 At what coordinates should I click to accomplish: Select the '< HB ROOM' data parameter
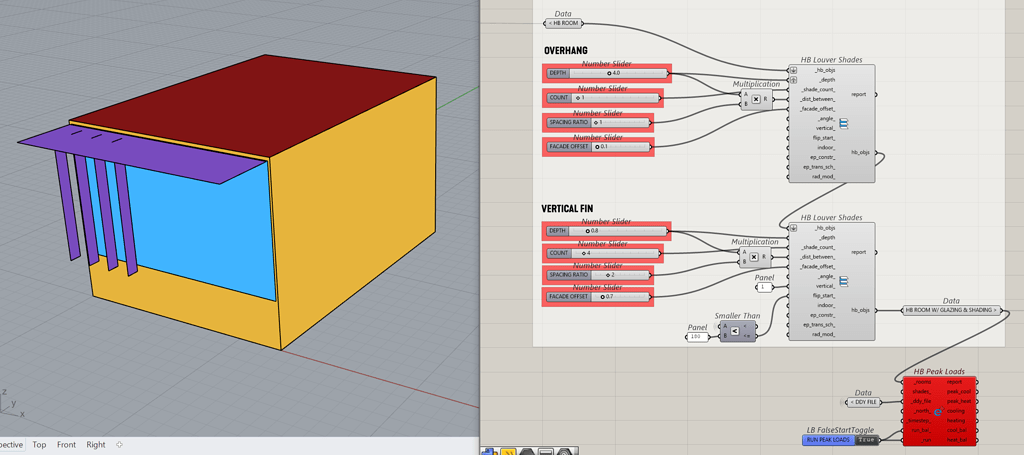[x=563, y=24]
